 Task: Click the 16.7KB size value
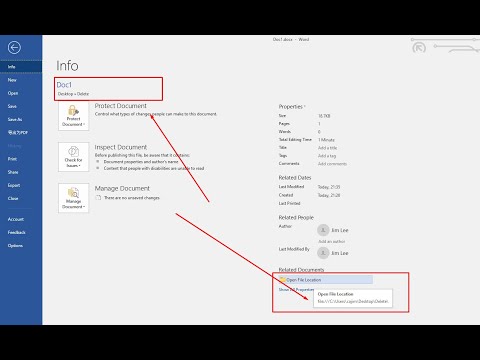click(x=324, y=116)
